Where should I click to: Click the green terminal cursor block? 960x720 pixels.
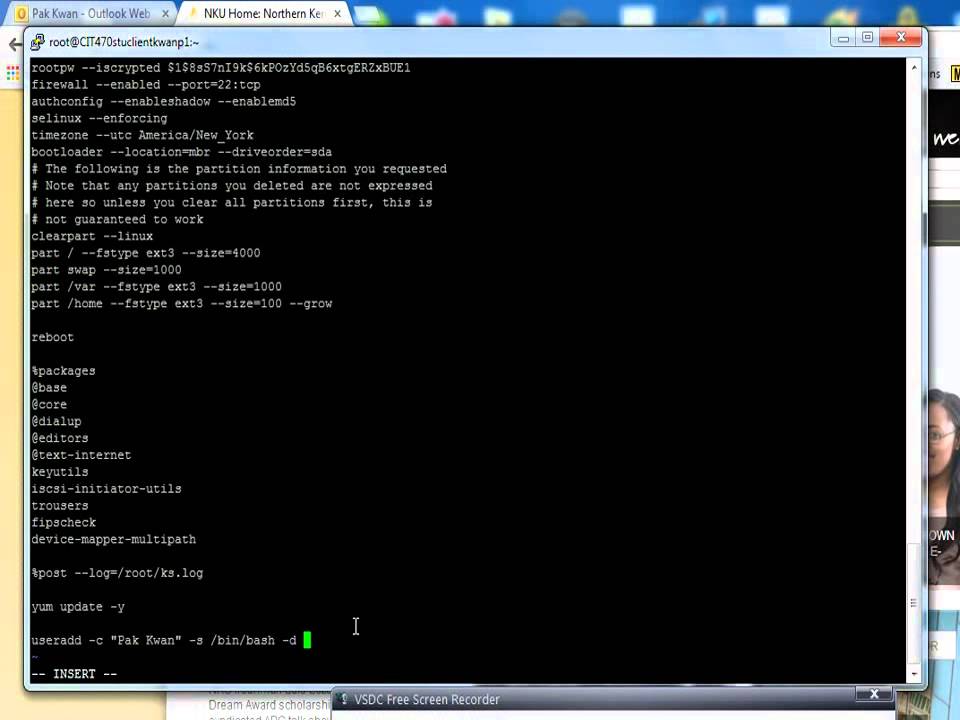(307, 640)
